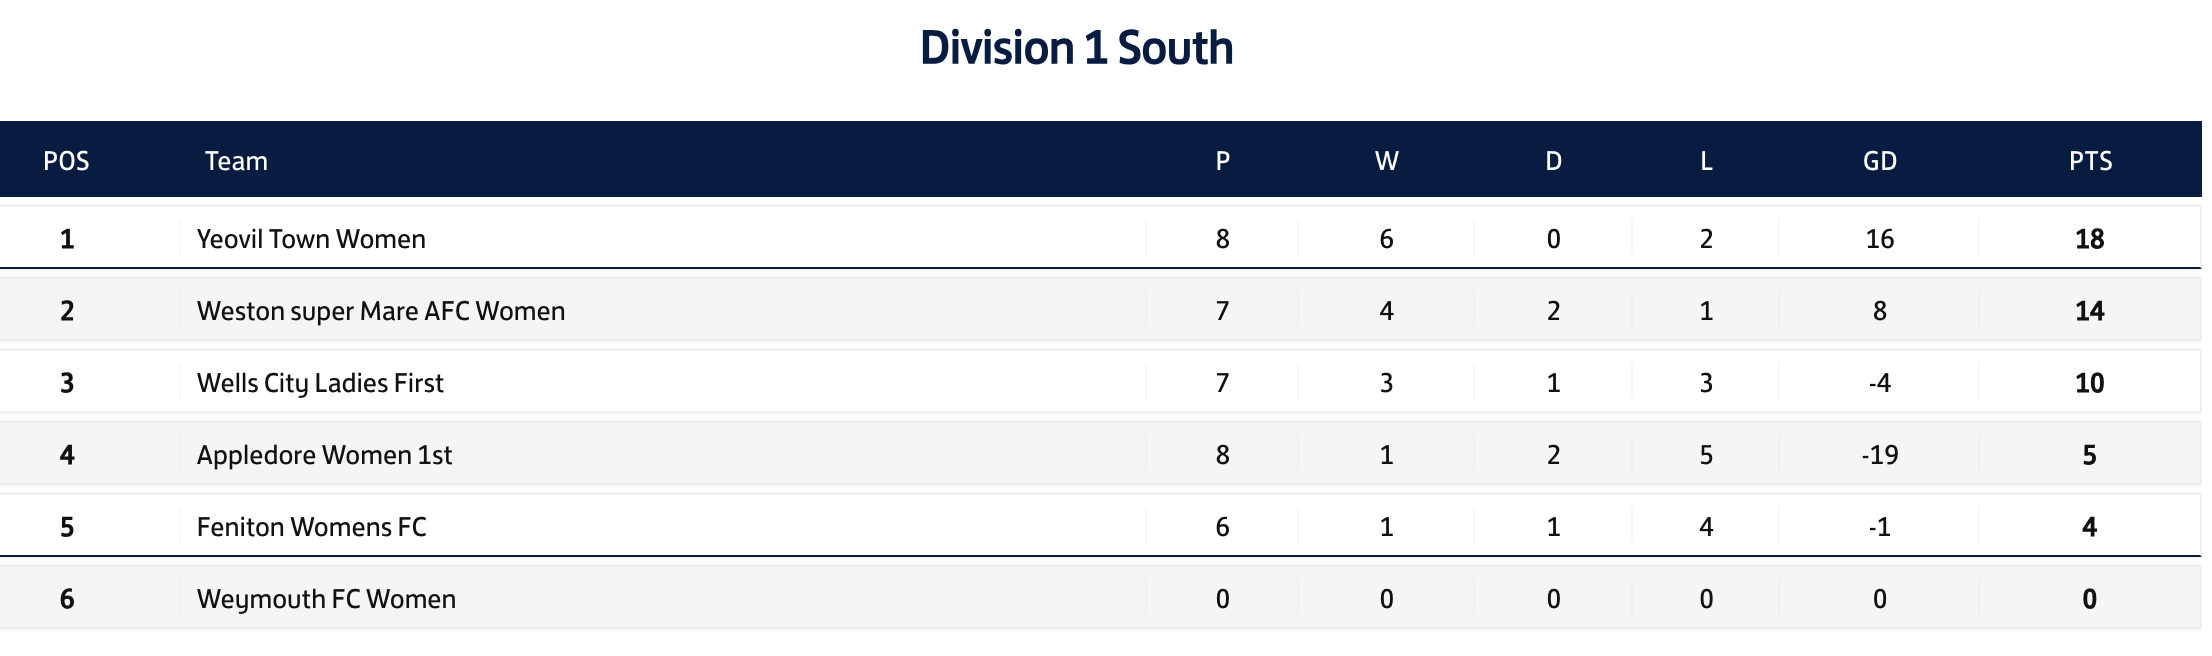Click the D (draws) column header
This screenshot has width=2212, height=656.
pos(1553,161)
